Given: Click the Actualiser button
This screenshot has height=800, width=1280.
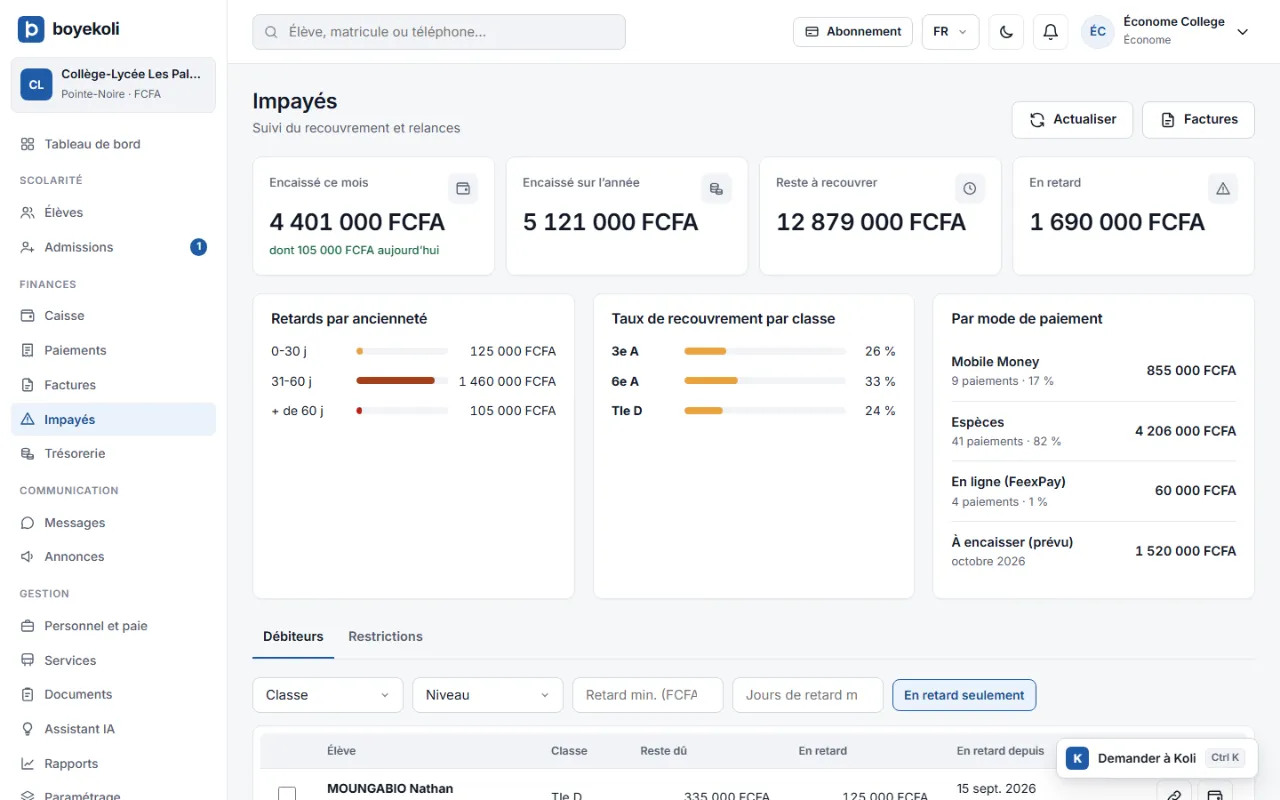Looking at the screenshot, I should tap(1072, 119).
